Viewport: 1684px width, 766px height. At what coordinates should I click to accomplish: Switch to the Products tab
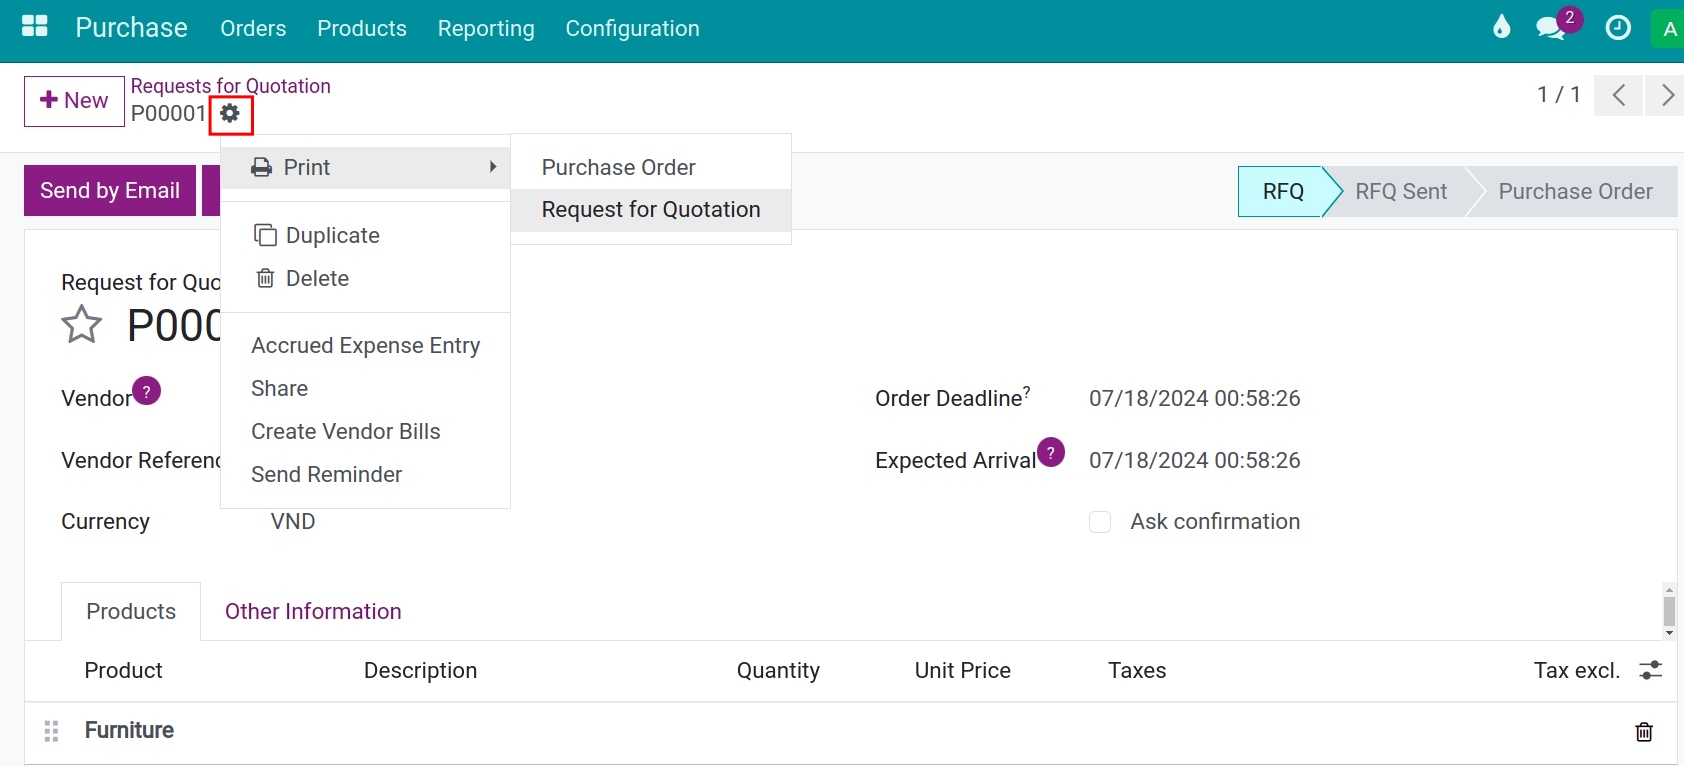pos(131,611)
